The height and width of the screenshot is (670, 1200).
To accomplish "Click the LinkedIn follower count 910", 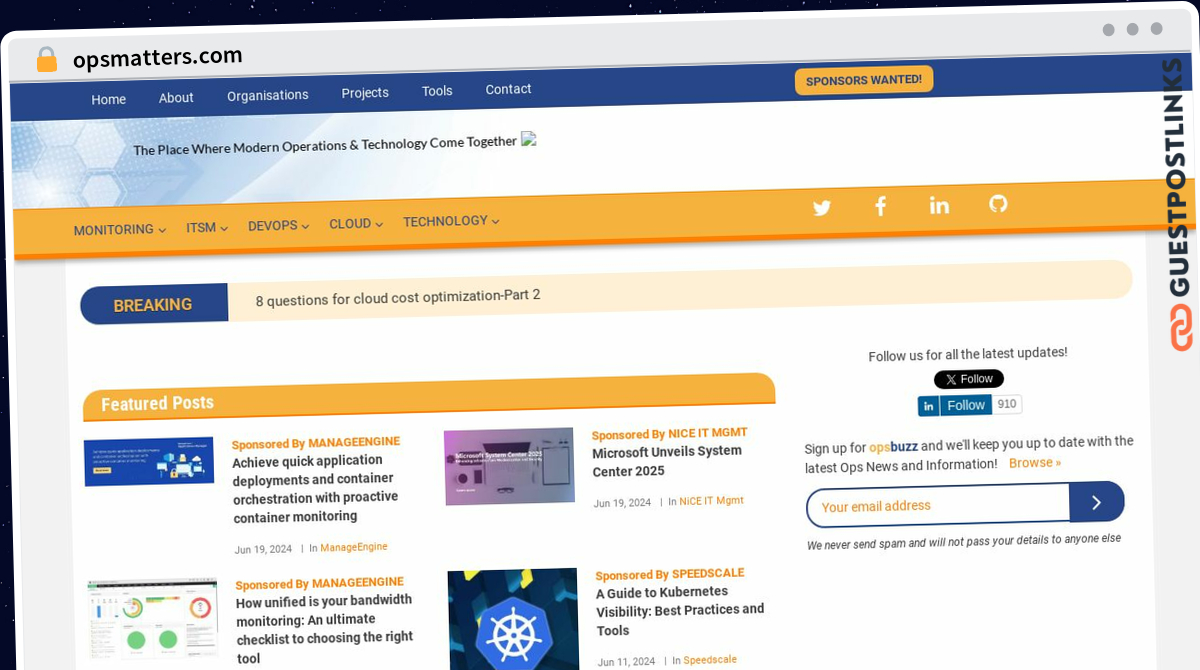I will coord(1007,404).
